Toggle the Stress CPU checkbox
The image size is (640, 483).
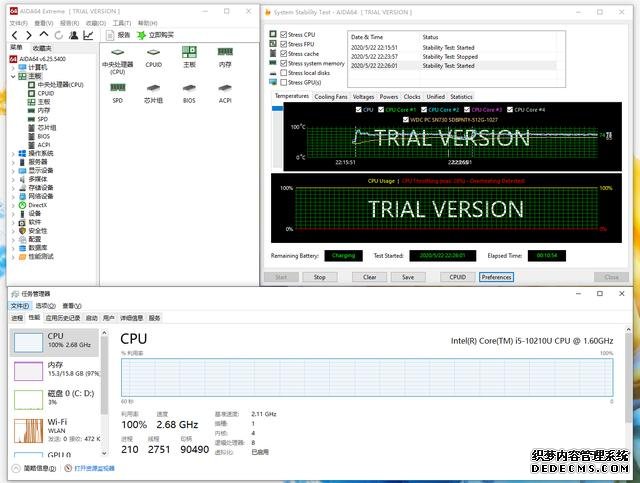pos(284,35)
